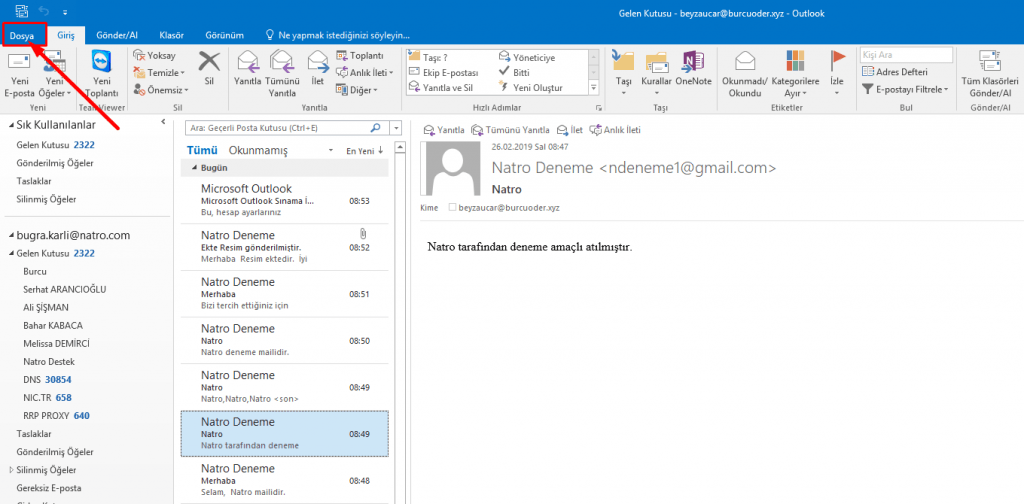Open the Kurallar menu
Image resolution: width=1024 pixels, height=504 pixels.
[x=656, y=74]
